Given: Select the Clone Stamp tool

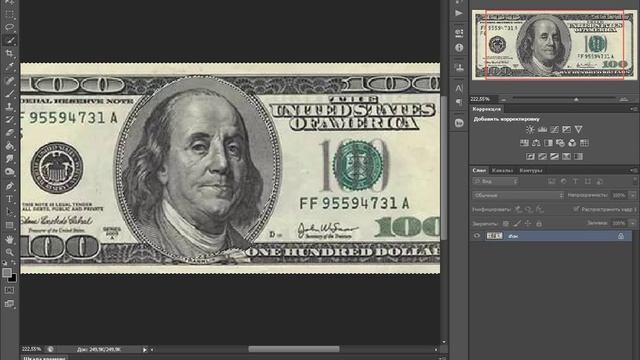Looking at the screenshot, I should coord(9,107).
